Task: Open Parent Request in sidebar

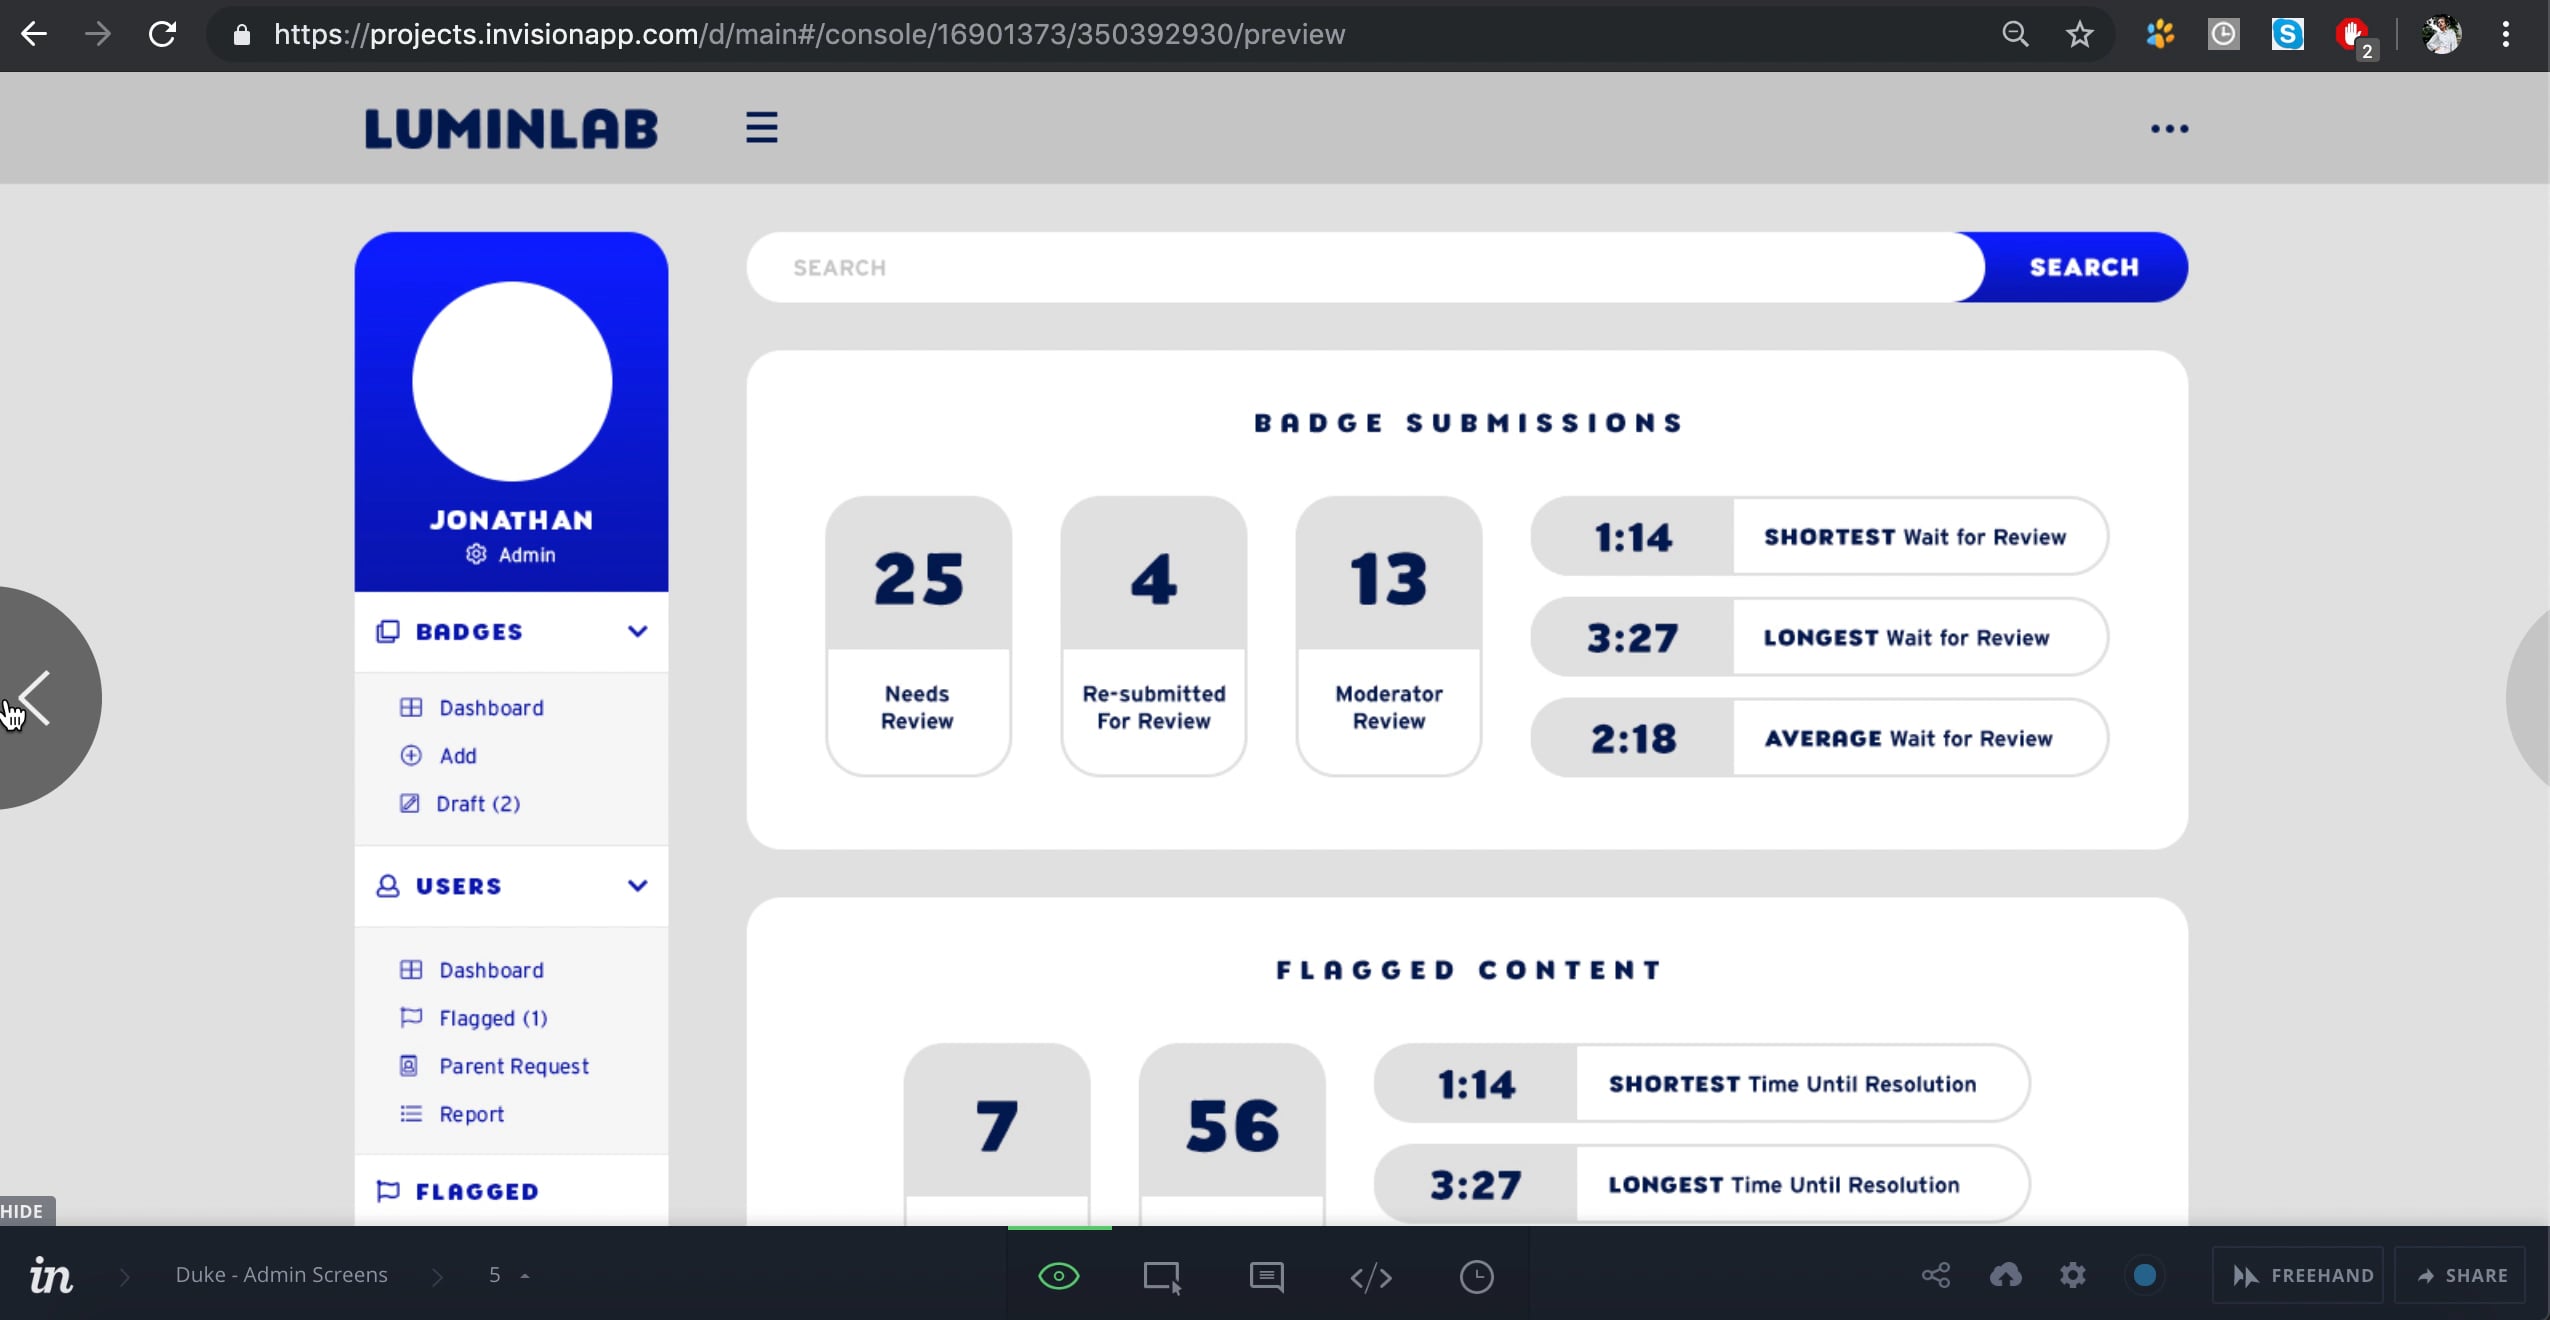Action: coord(494,1066)
